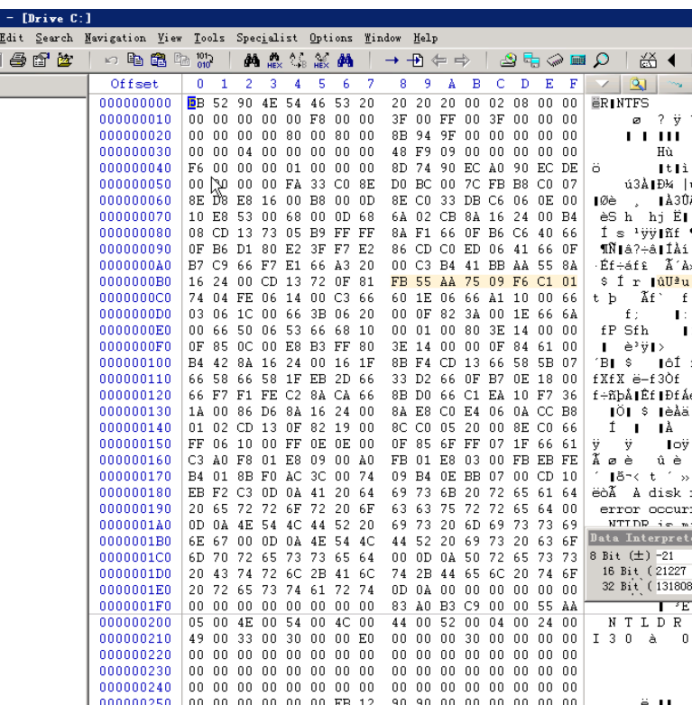Click the blue Continue Search binoculars
692x706 pixels.
[x=345, y=60]
